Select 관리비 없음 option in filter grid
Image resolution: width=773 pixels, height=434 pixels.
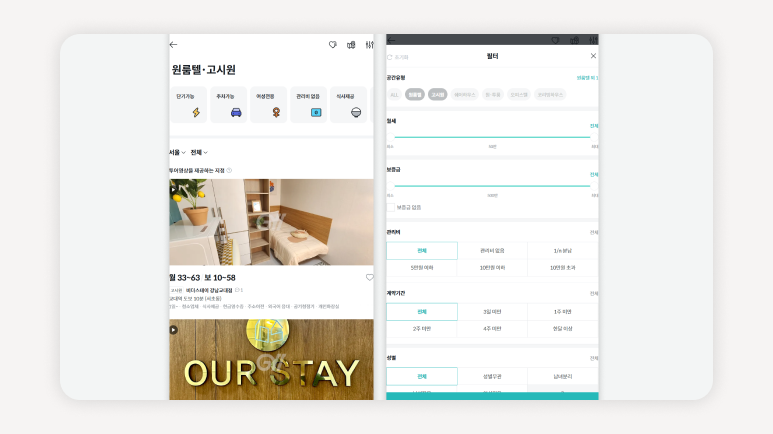pyautogui.click(x=492, y=251)
